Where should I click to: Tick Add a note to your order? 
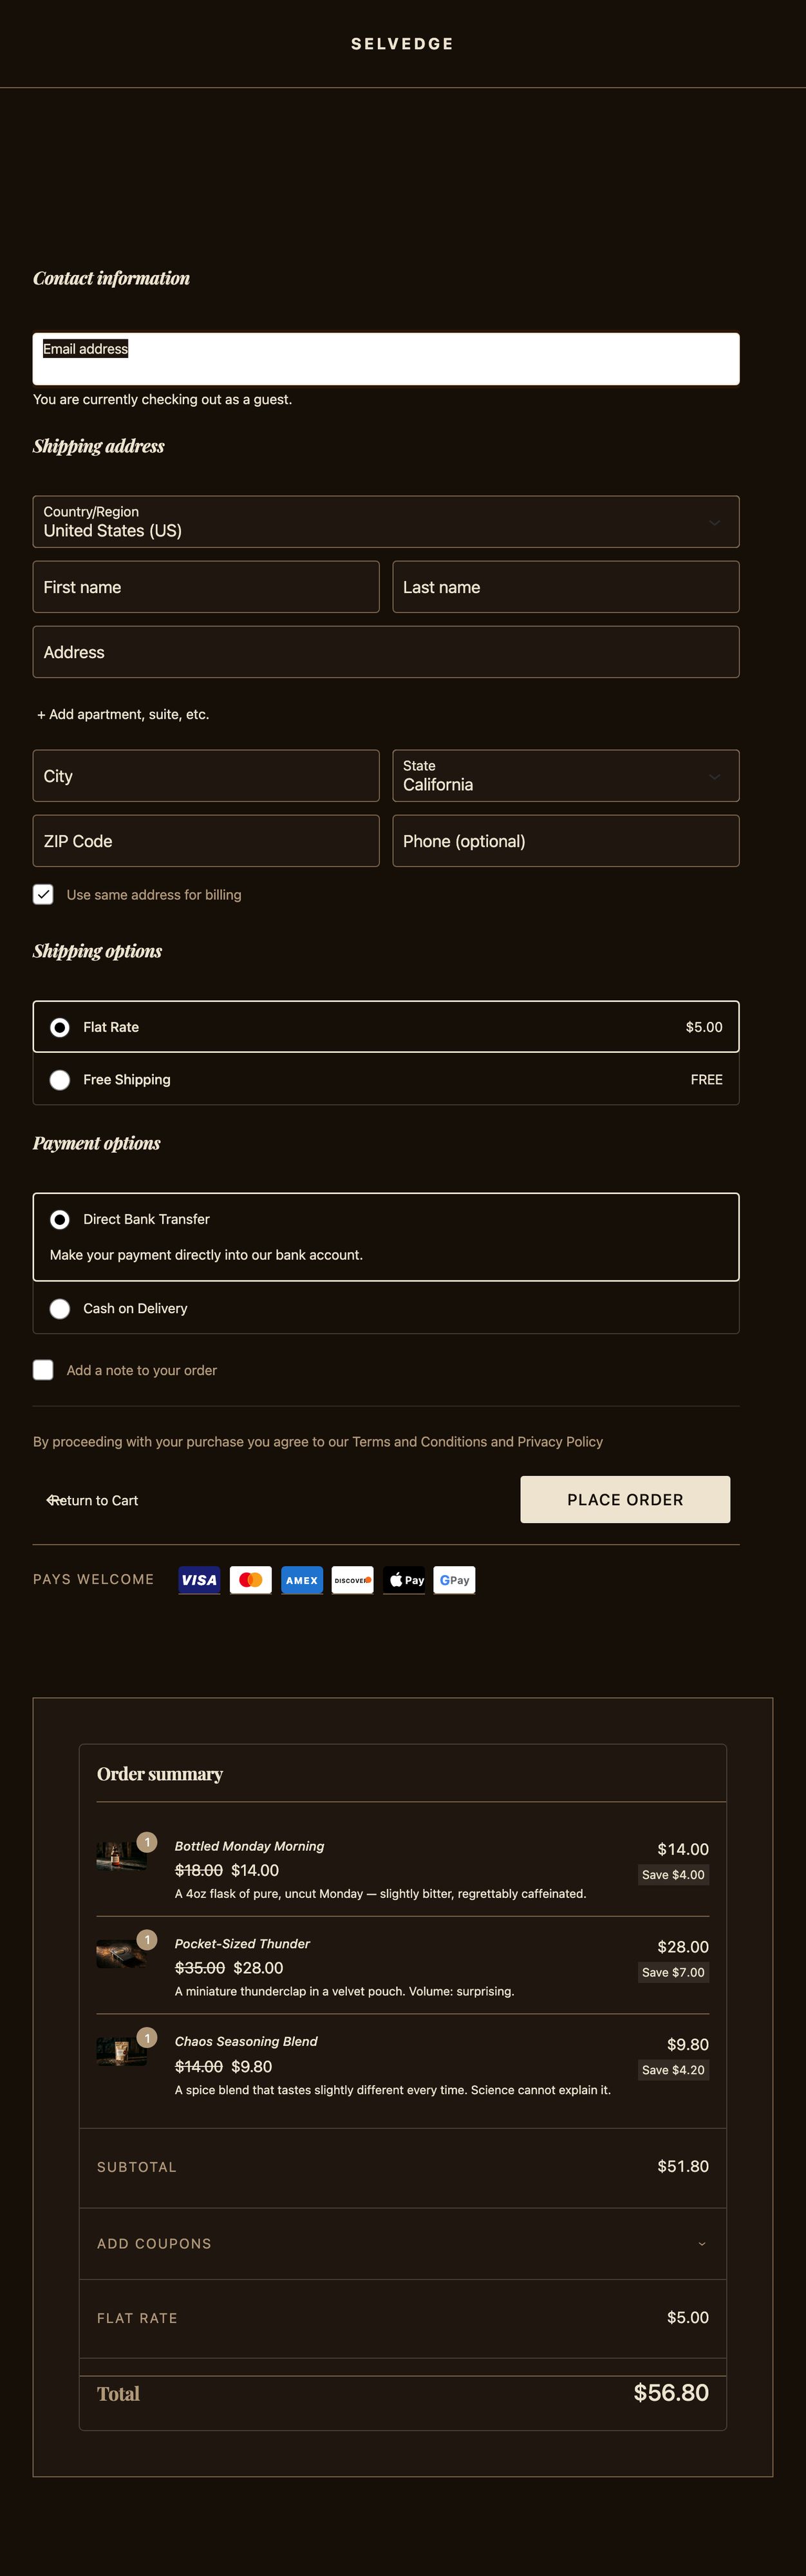(43, 1370)
